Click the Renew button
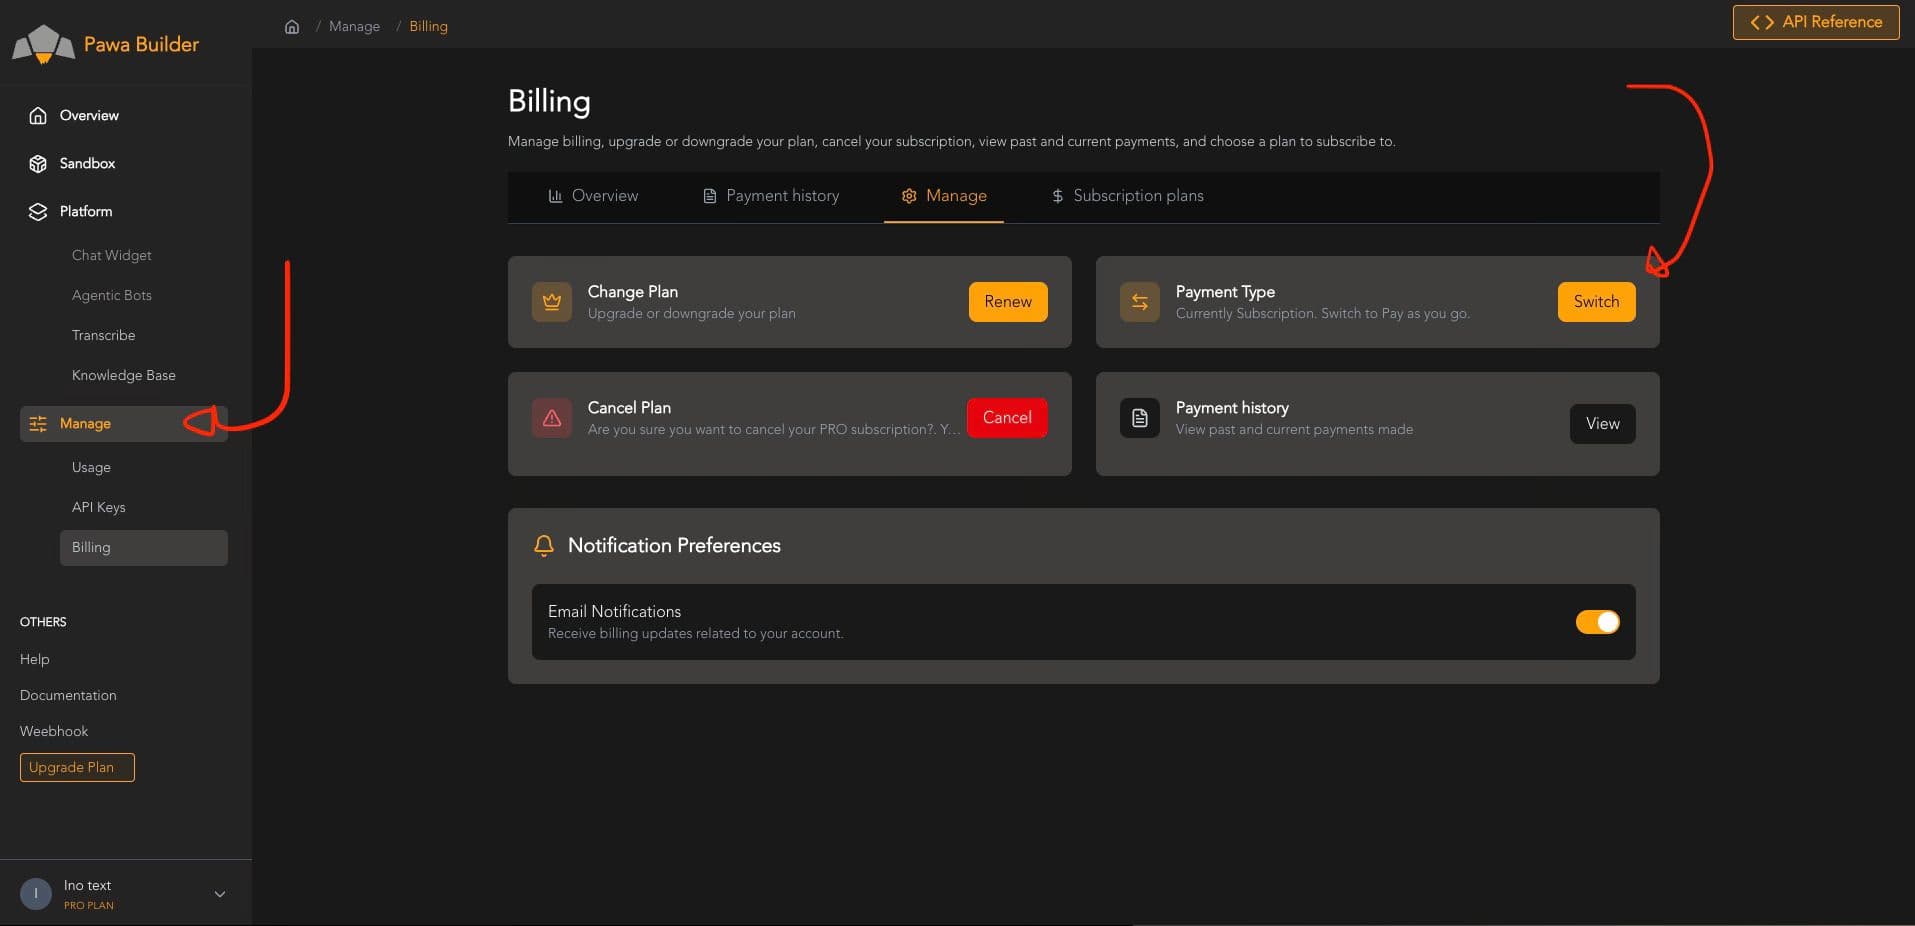This screenshot has width=1915, height=926. [x=1008, y=301]
